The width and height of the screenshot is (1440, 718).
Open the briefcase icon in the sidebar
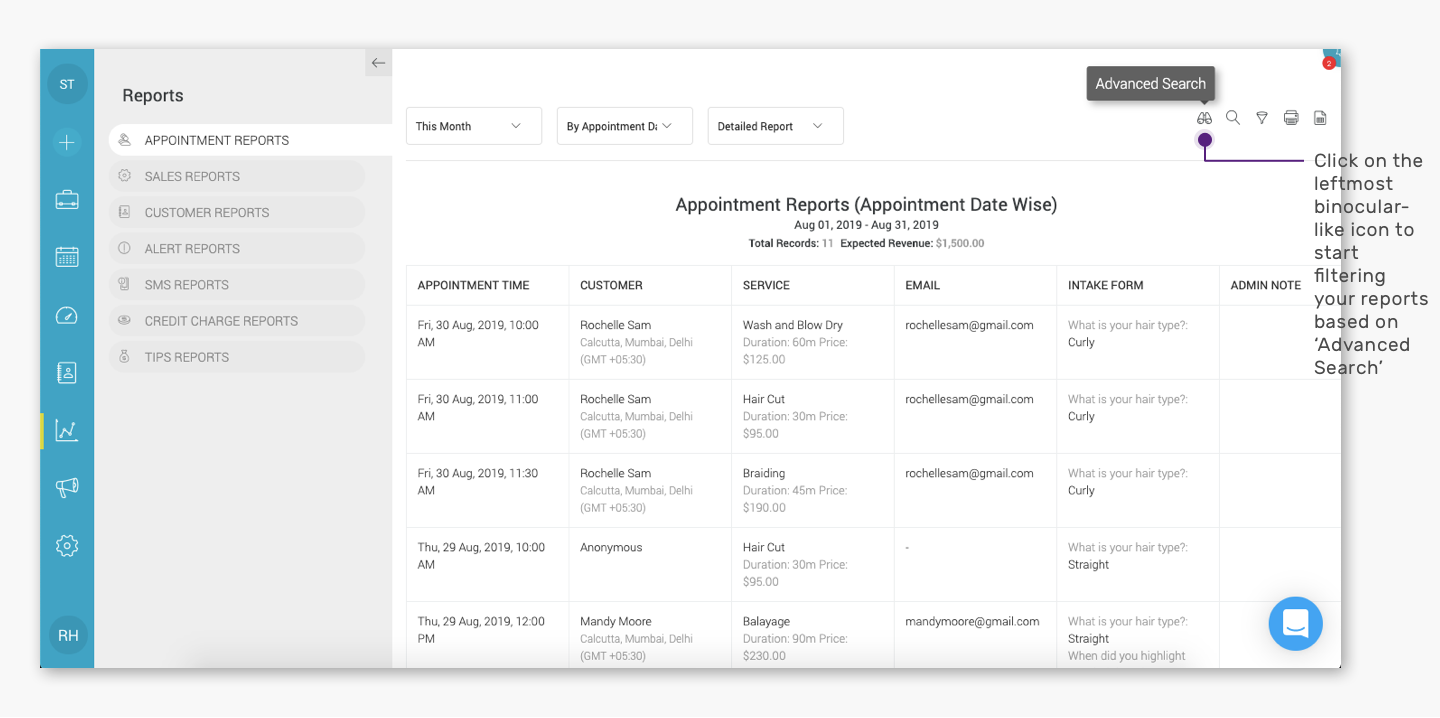tap(67, 199)
